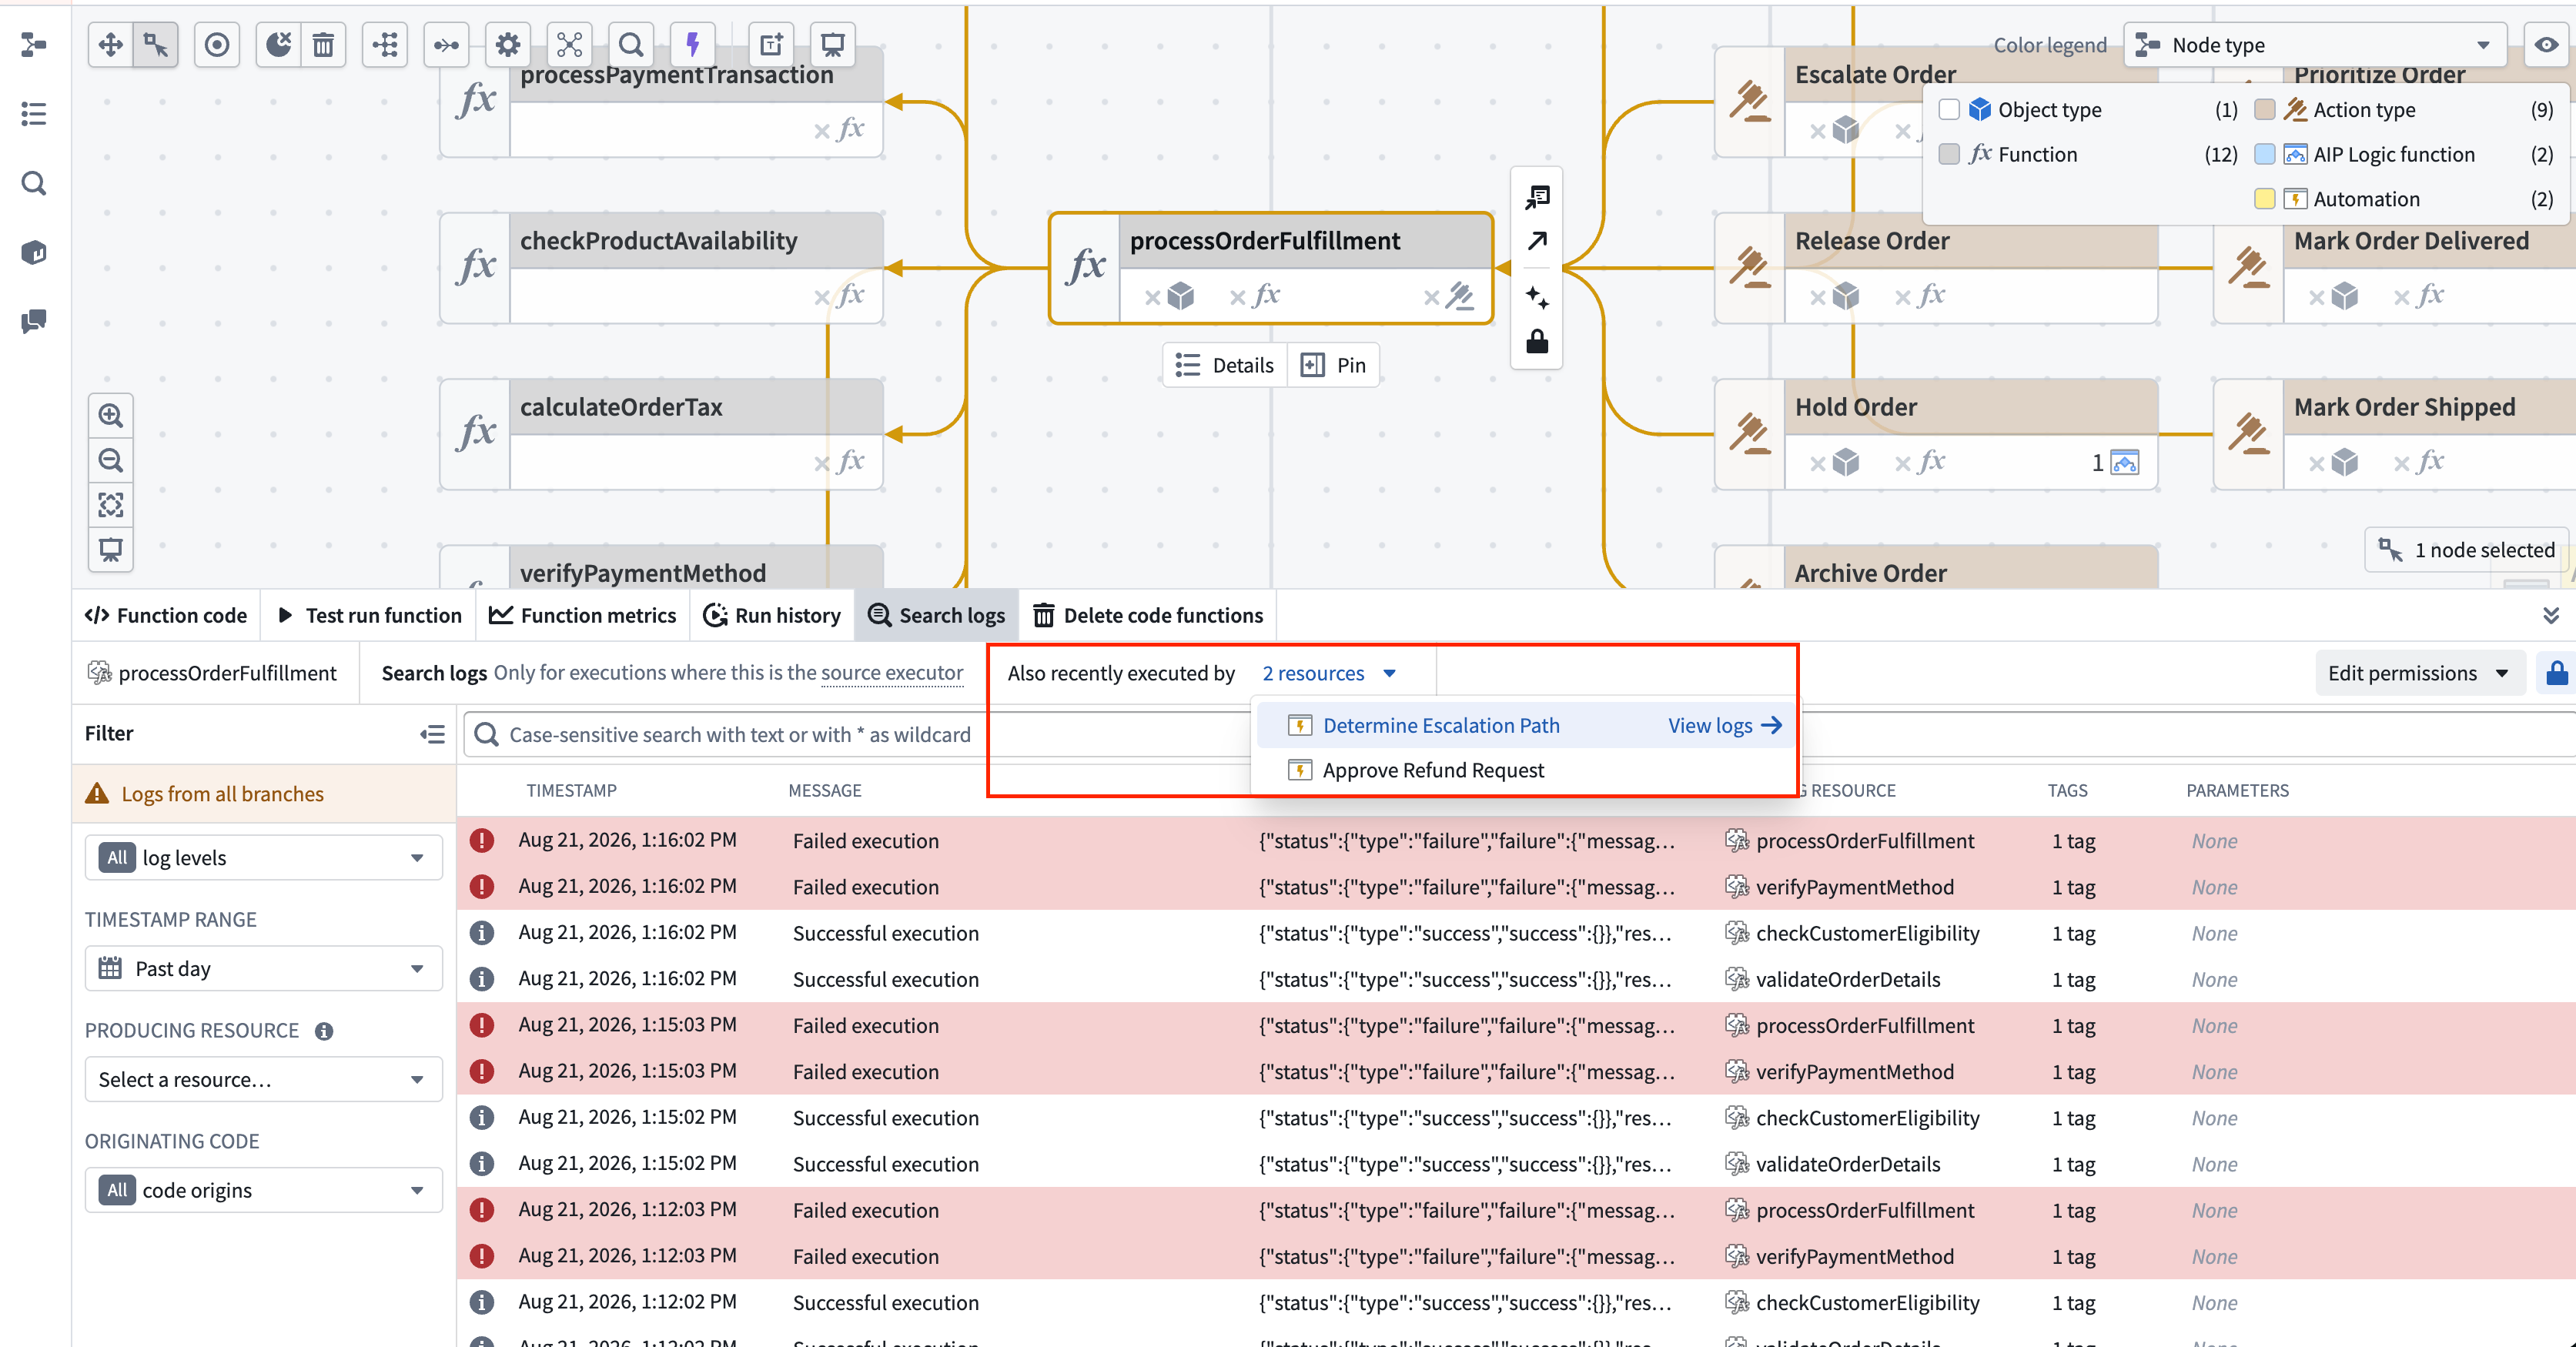Click presentation mode icon in top toolbar

pos(832,45)
